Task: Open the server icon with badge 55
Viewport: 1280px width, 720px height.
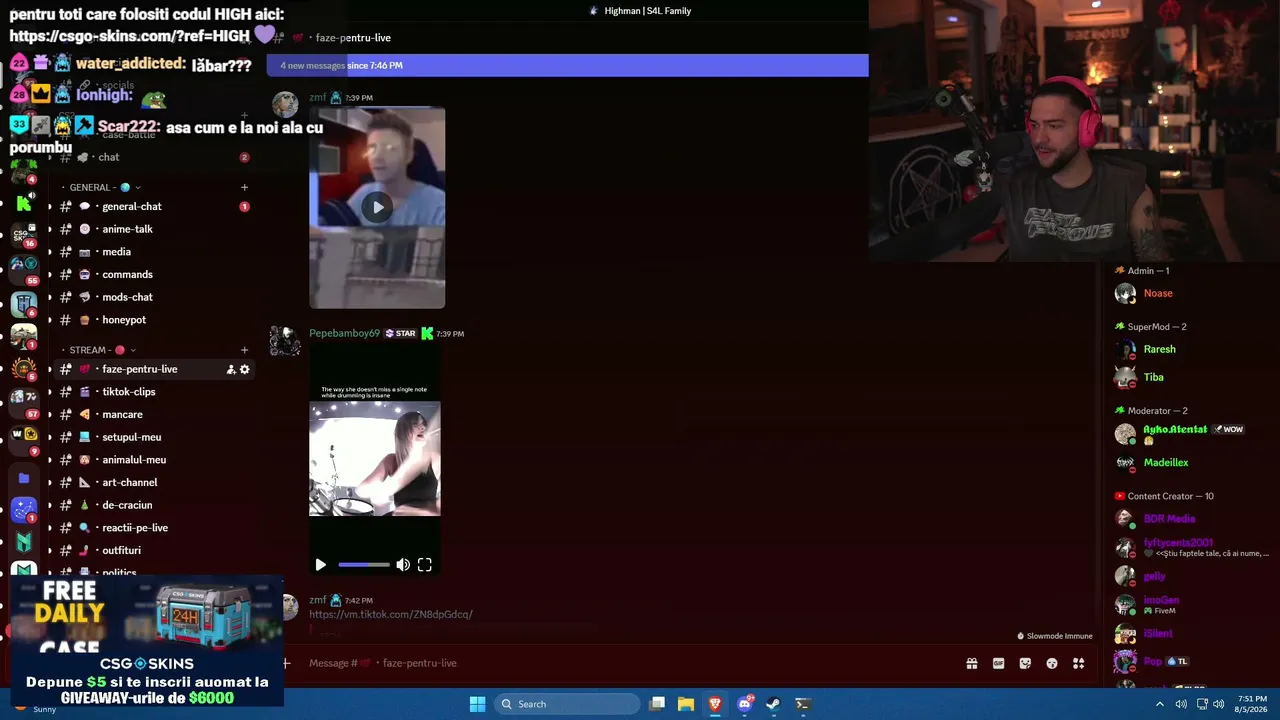Action: (x=24, y=269)
